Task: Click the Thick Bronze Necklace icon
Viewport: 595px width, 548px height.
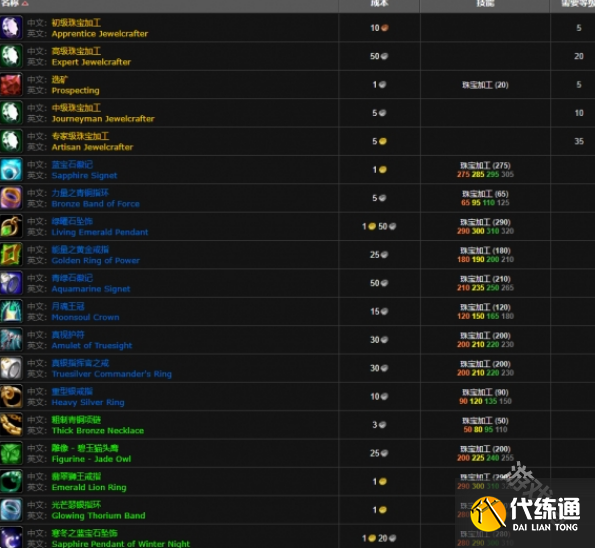Action: pos(11,425)
